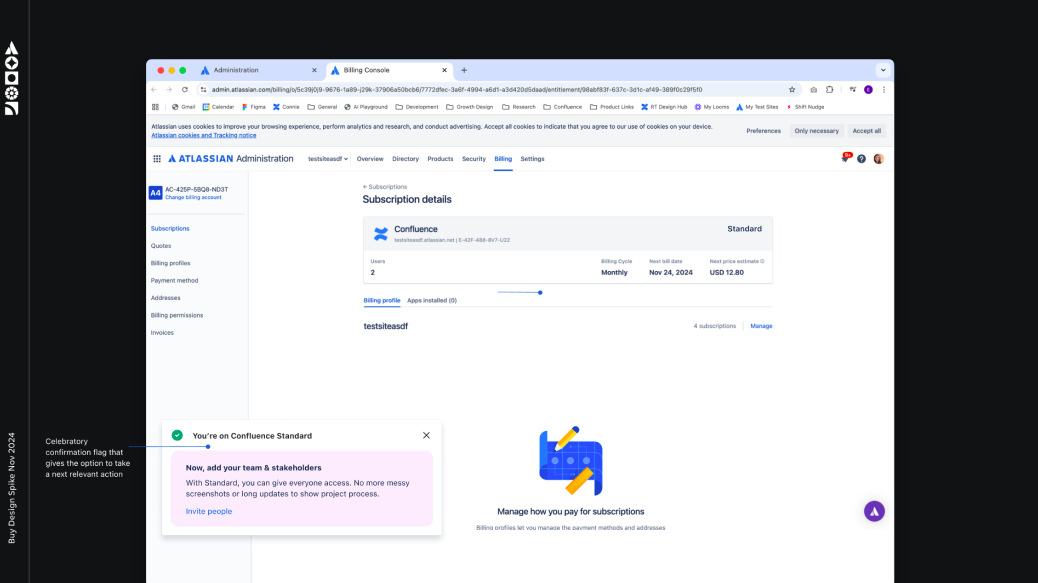Open the Figma bookmark

(x=254, y=107)
